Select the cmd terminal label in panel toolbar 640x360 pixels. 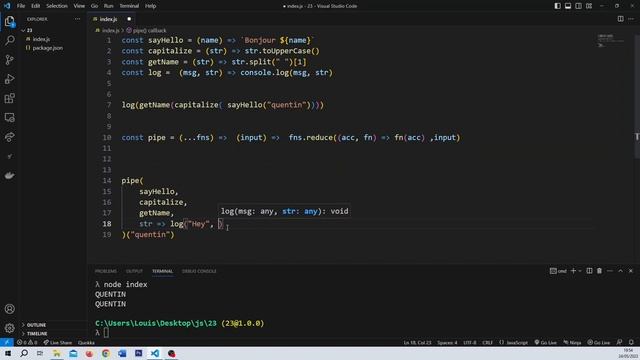(x=558, y=271)
